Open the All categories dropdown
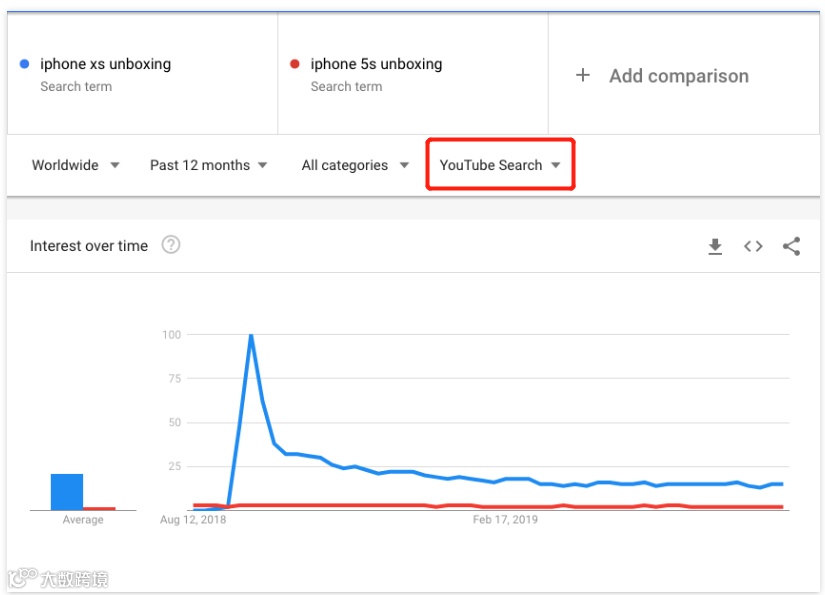Image resolution: width=825 pixels, height=595 pixels. pyautogui.click(x=355, y=165)
